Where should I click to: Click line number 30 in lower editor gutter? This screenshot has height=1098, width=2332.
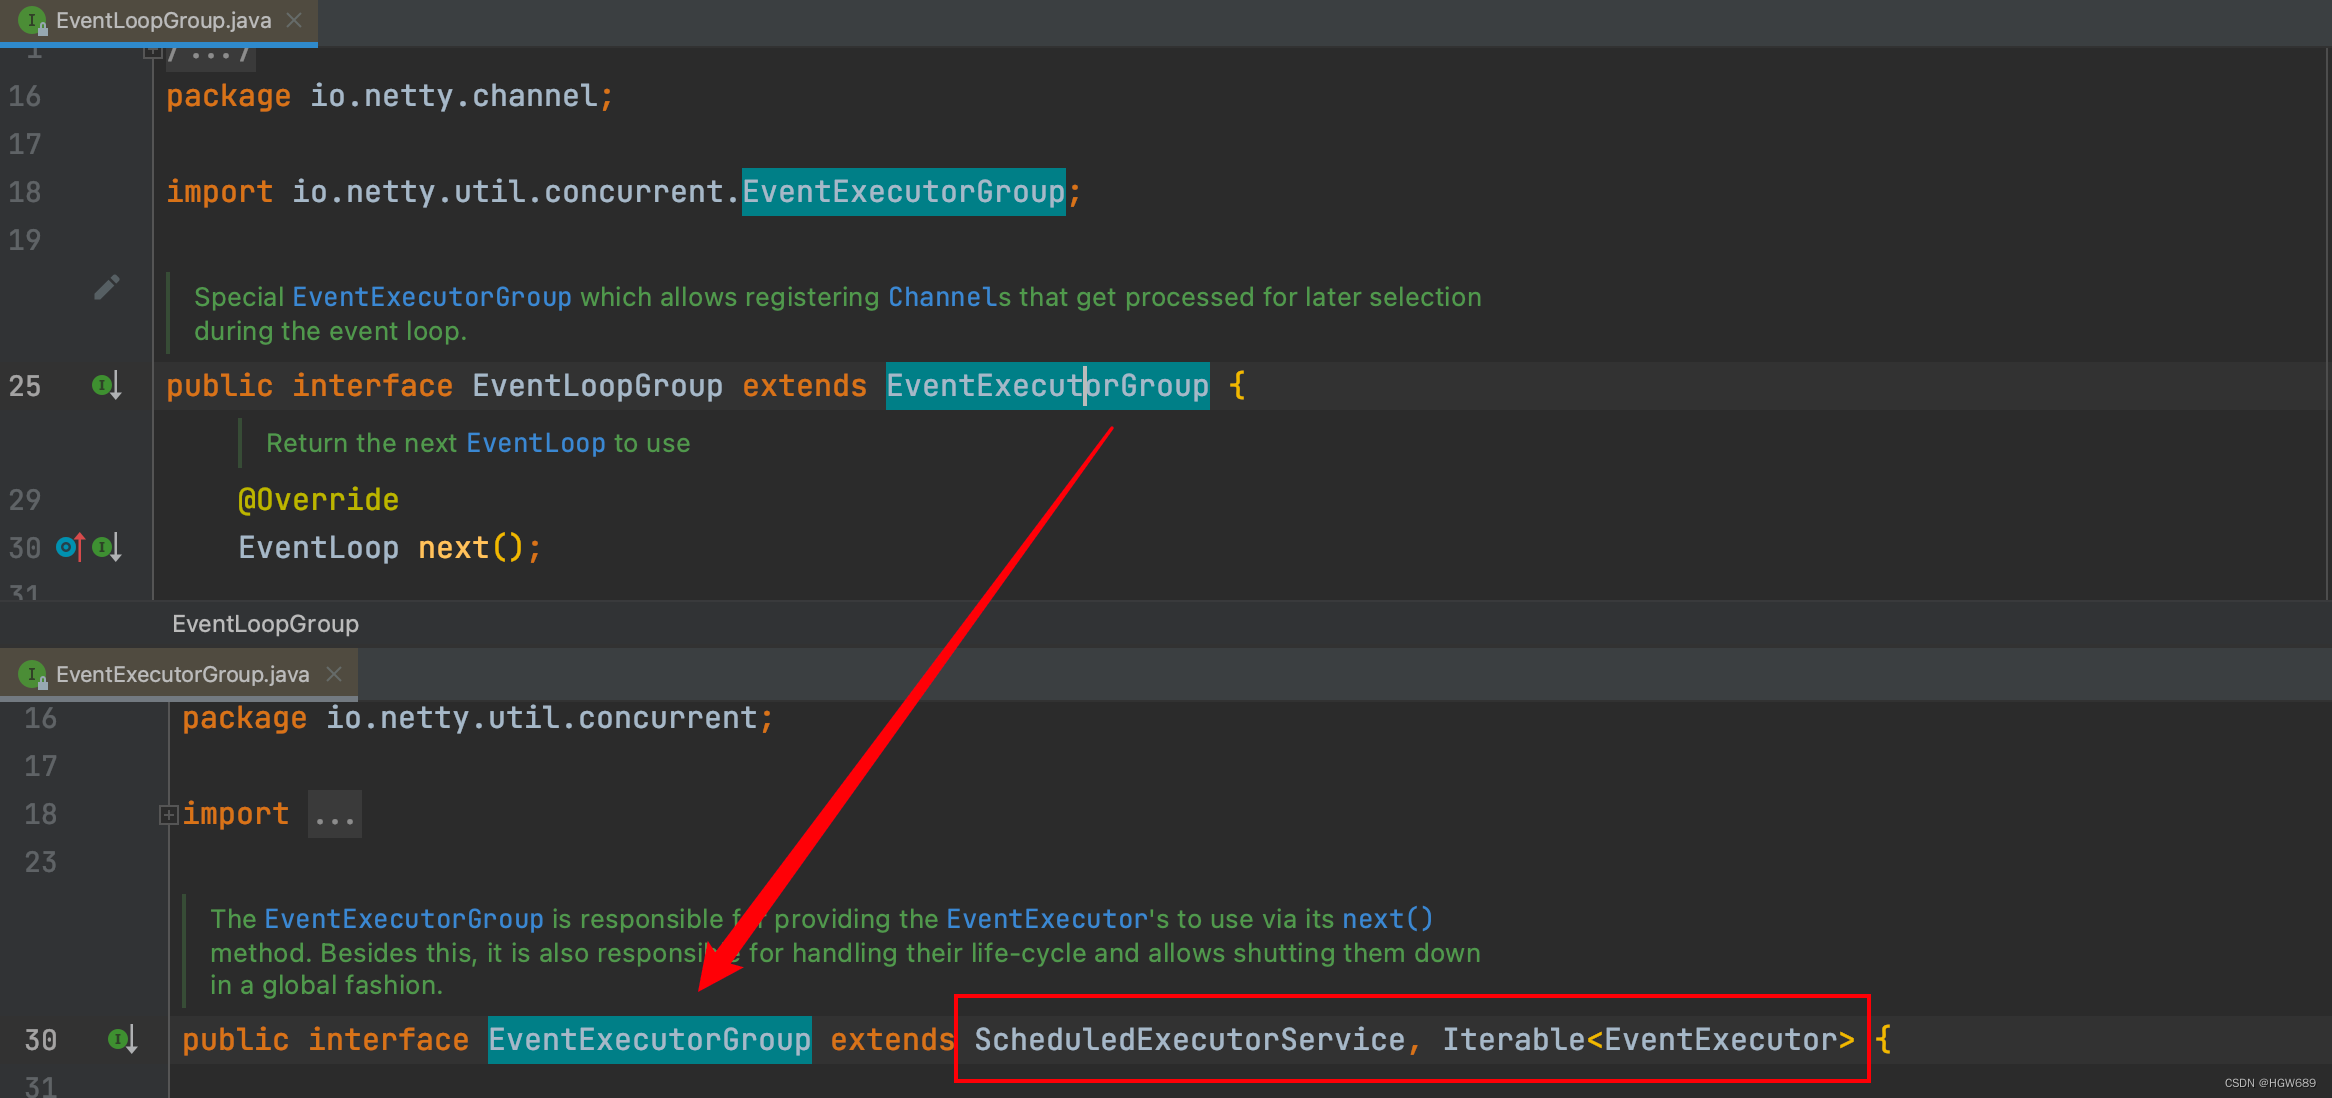40,1040
